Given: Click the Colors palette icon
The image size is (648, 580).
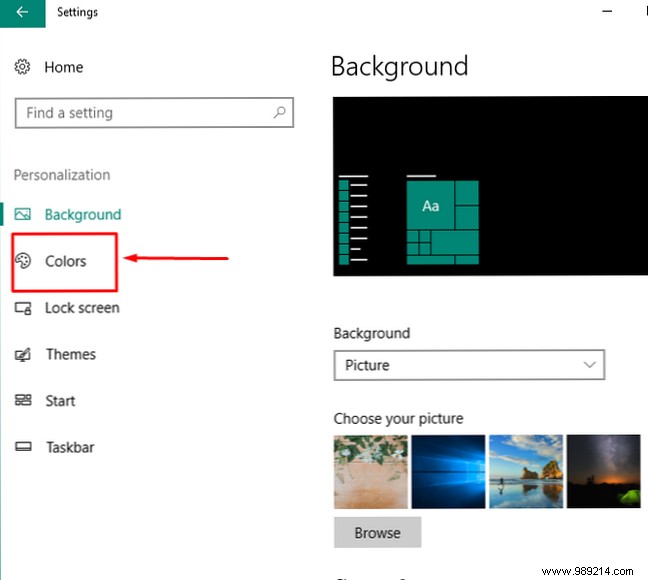Looking at the screenshot, I should 23,261.
